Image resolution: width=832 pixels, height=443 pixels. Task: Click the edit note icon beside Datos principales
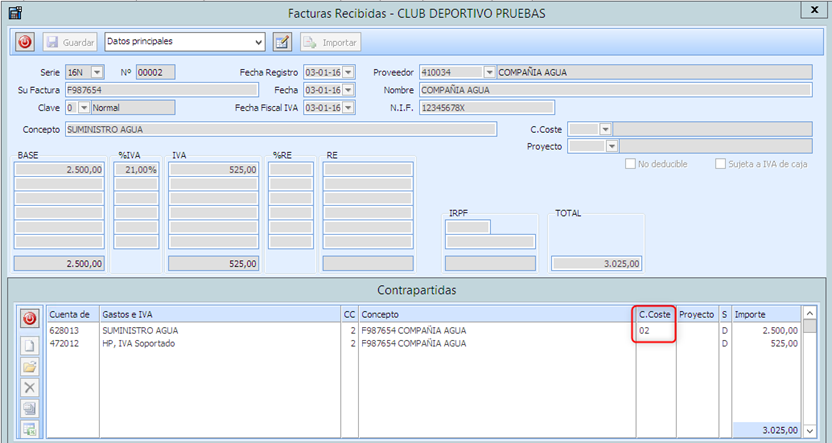click(x=282, y=42)
